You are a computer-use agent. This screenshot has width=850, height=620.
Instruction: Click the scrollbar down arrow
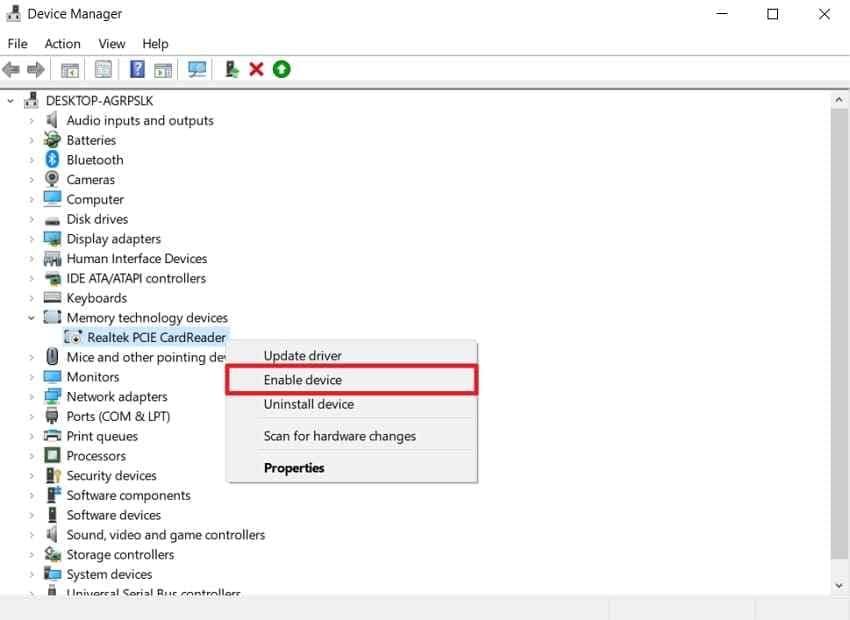click(x=839, y=585)
